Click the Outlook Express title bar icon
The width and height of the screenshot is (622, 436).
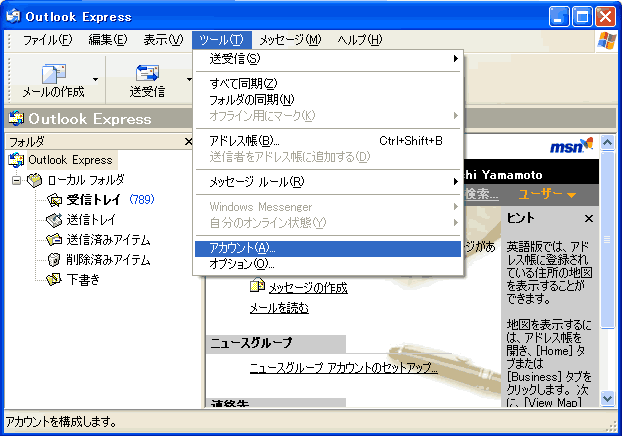coord(13,16)
